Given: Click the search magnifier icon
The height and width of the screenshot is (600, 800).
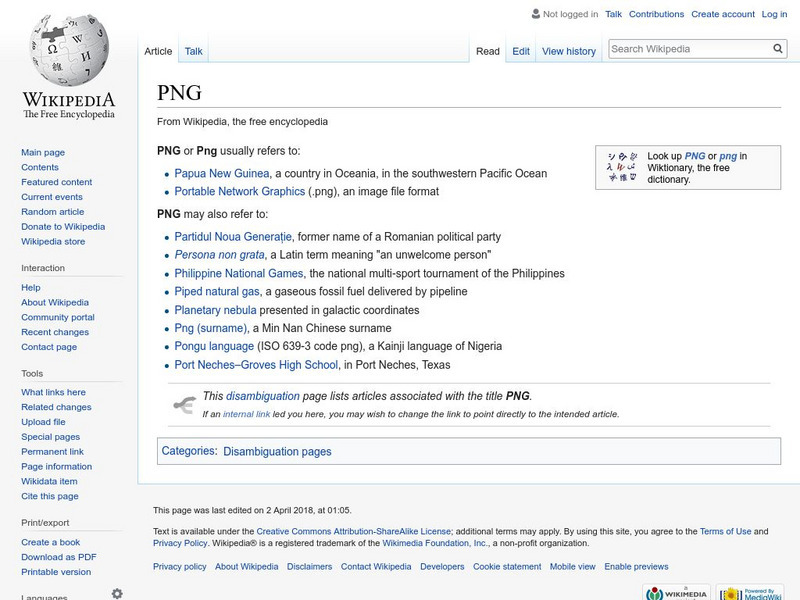Looking at the screenshot, I should 778,48.
